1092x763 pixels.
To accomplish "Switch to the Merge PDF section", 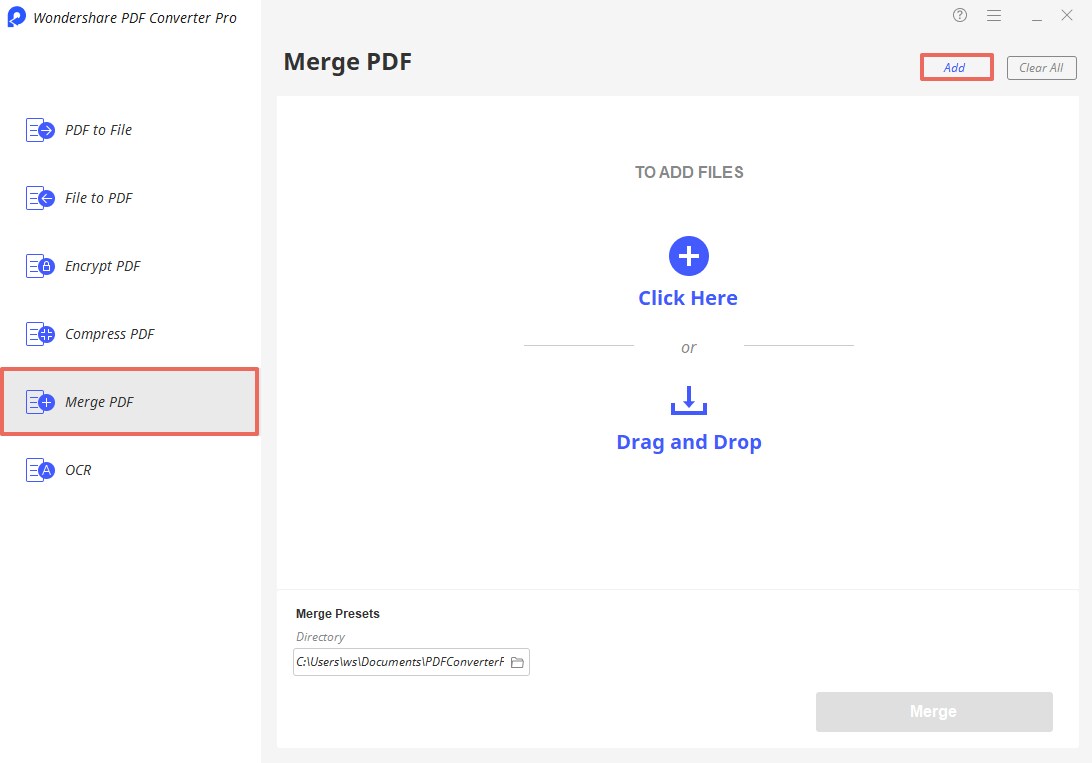I will point(100,401).
